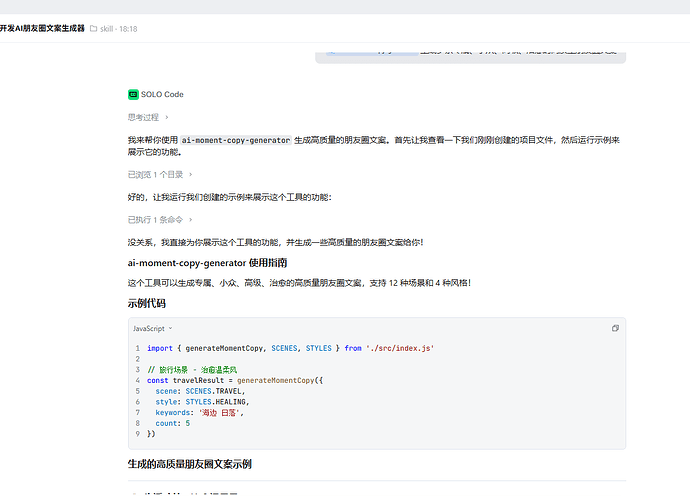The height and width of the screenshot is (496, 690).
Task: Click the 生成的高质量朋友圈文案示例 heading
Action: [190, 464]
